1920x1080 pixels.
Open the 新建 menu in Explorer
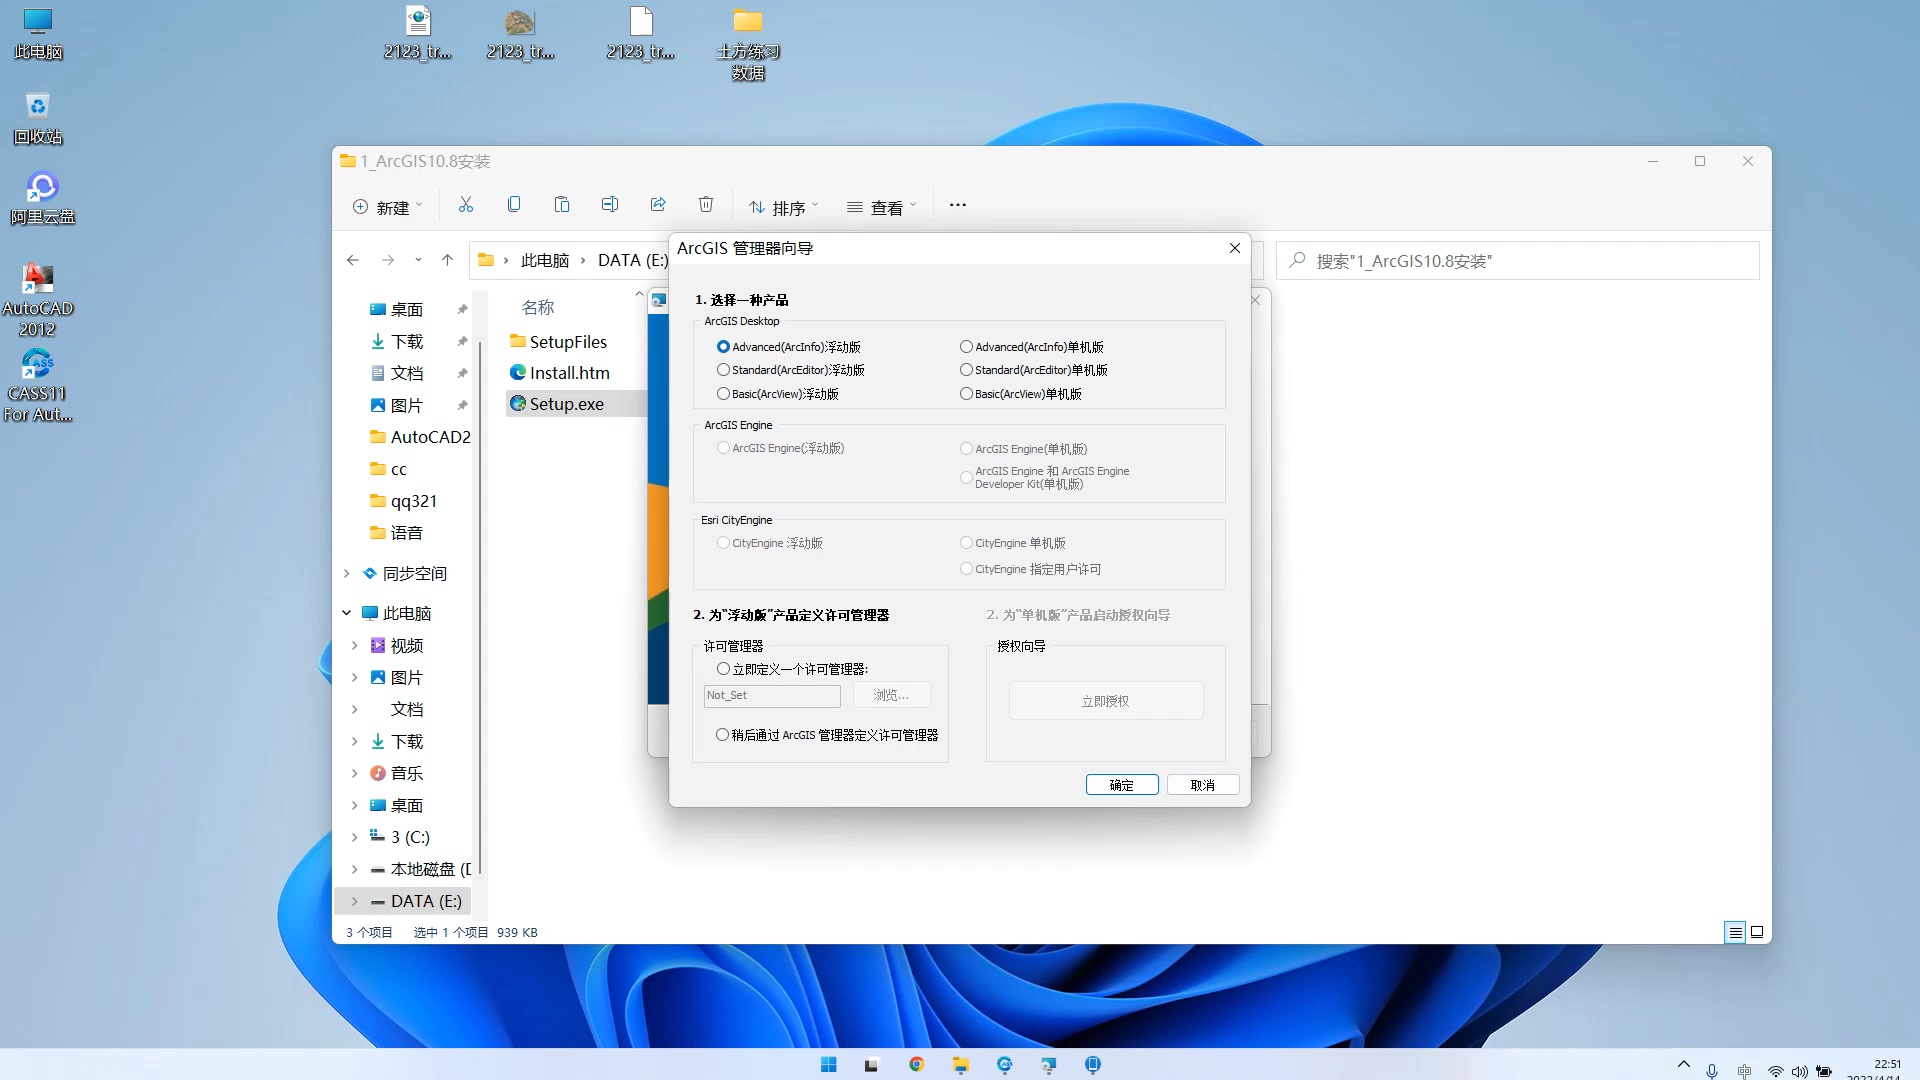click(x=388, y=207)
